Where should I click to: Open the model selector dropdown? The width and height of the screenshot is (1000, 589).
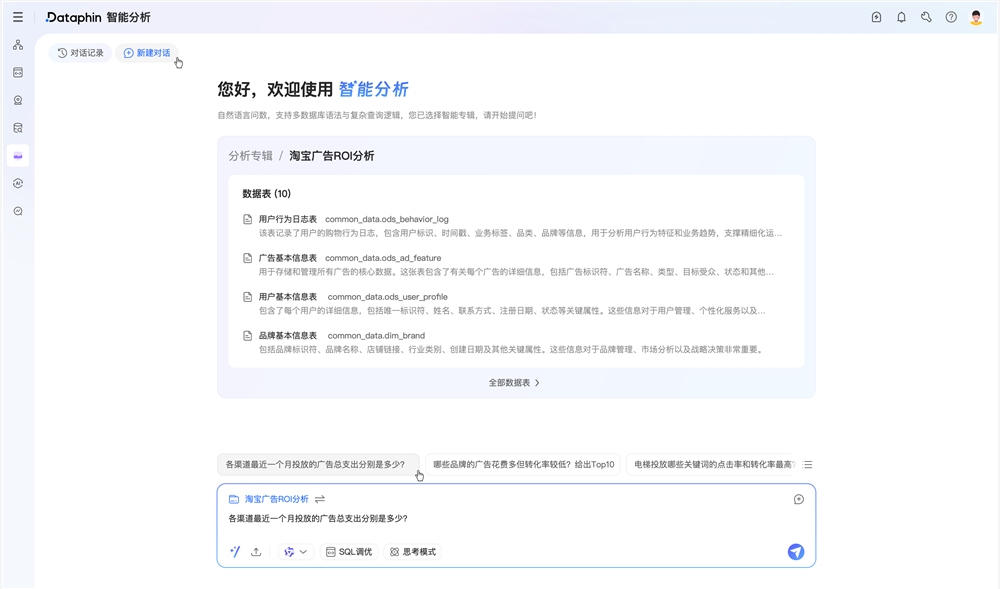pyautogui.click(x=296, y=552)
